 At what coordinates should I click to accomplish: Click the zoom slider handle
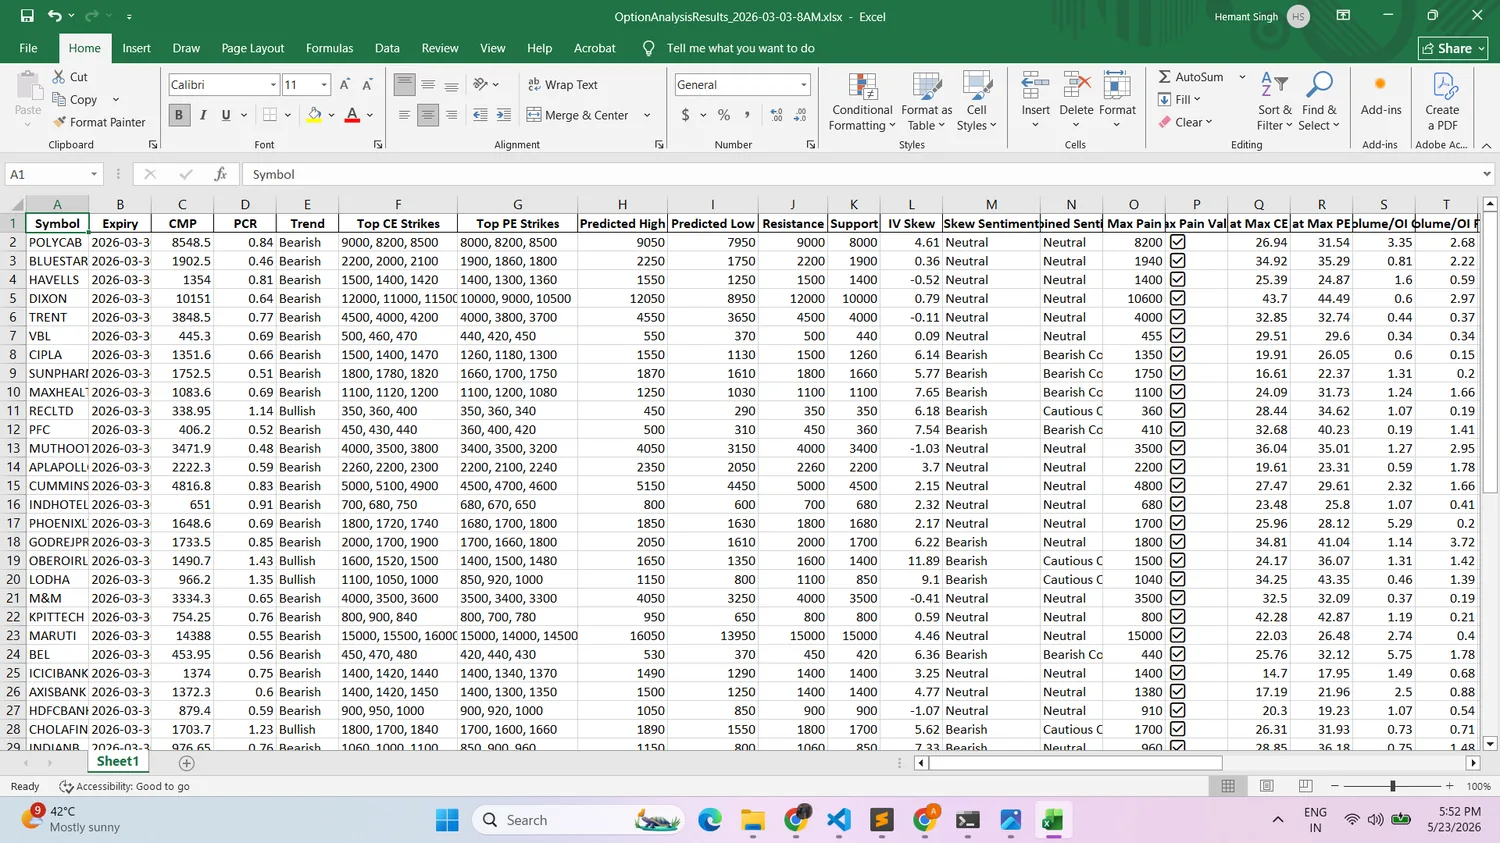[1392, 786]
